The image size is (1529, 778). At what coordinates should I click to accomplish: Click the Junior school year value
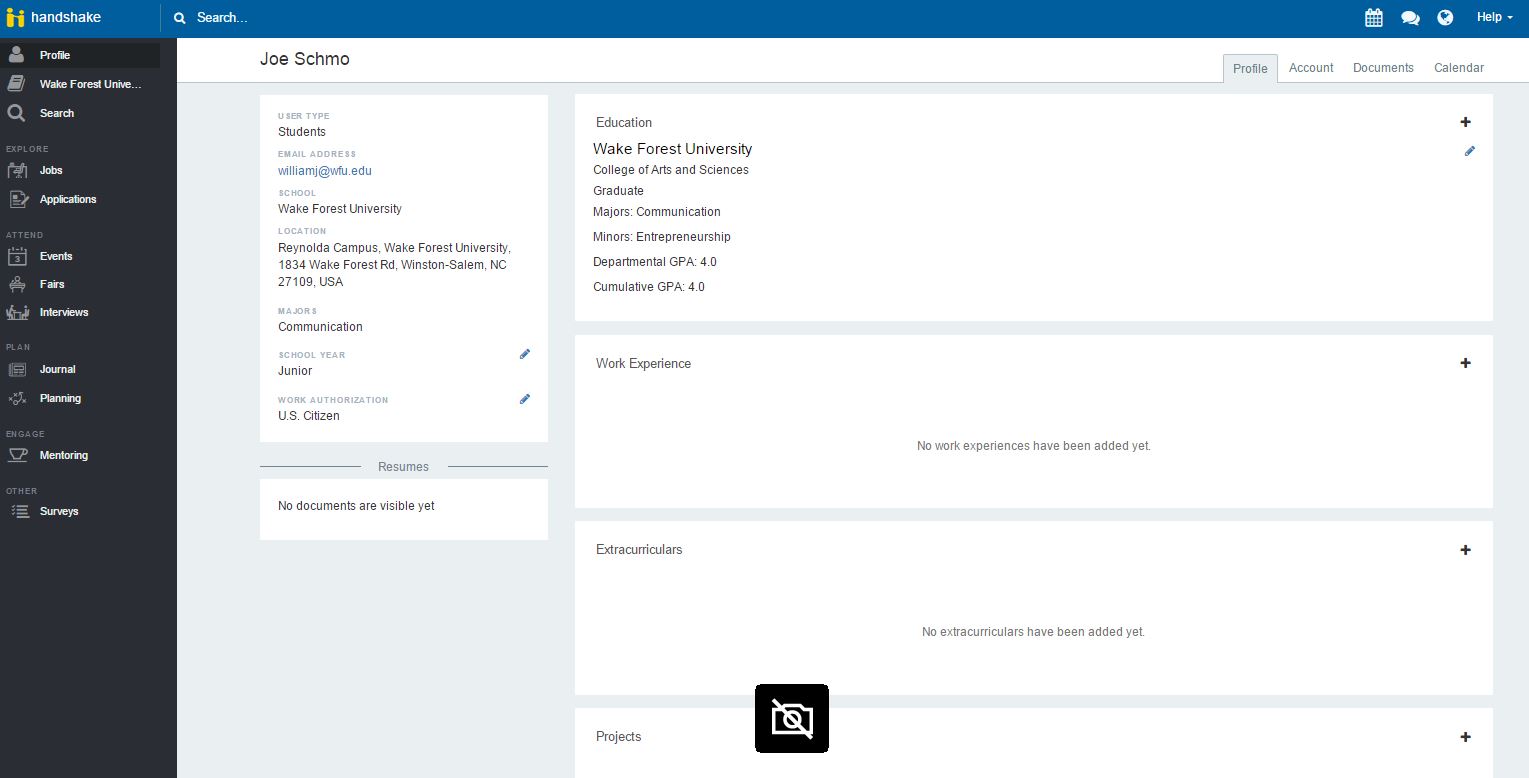[295, 371]
